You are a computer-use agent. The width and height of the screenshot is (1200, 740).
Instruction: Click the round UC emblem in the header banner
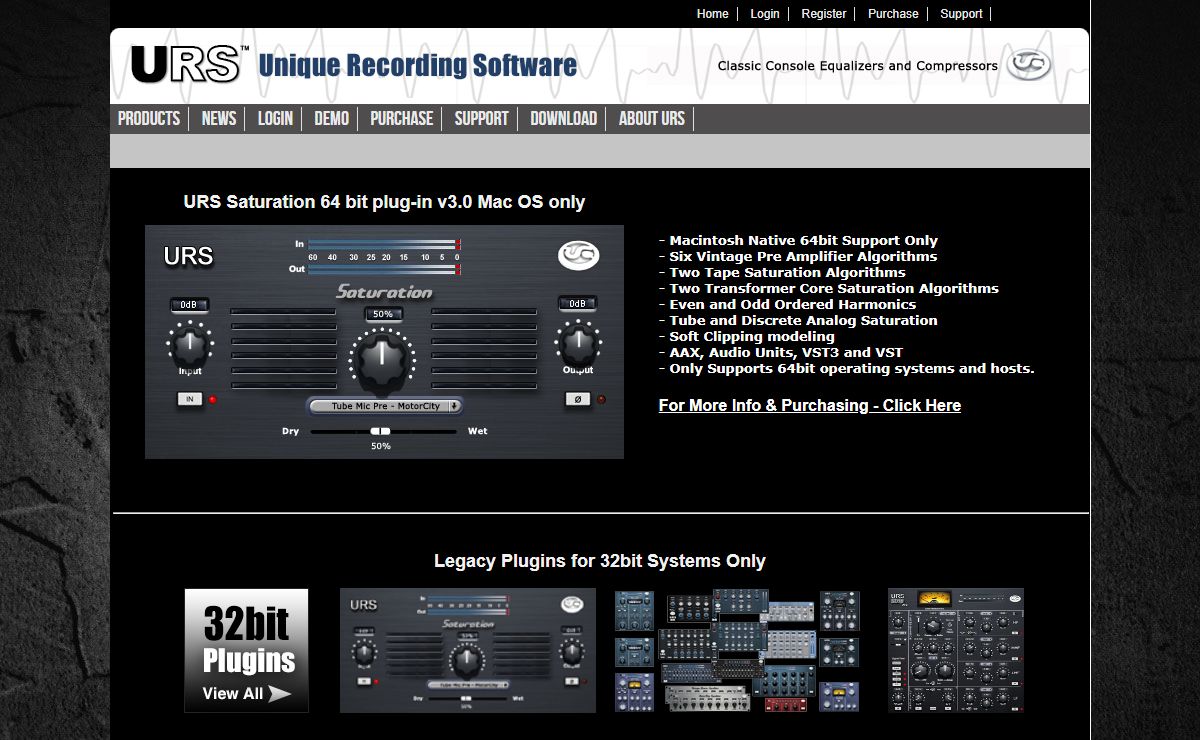point(1028,65)
